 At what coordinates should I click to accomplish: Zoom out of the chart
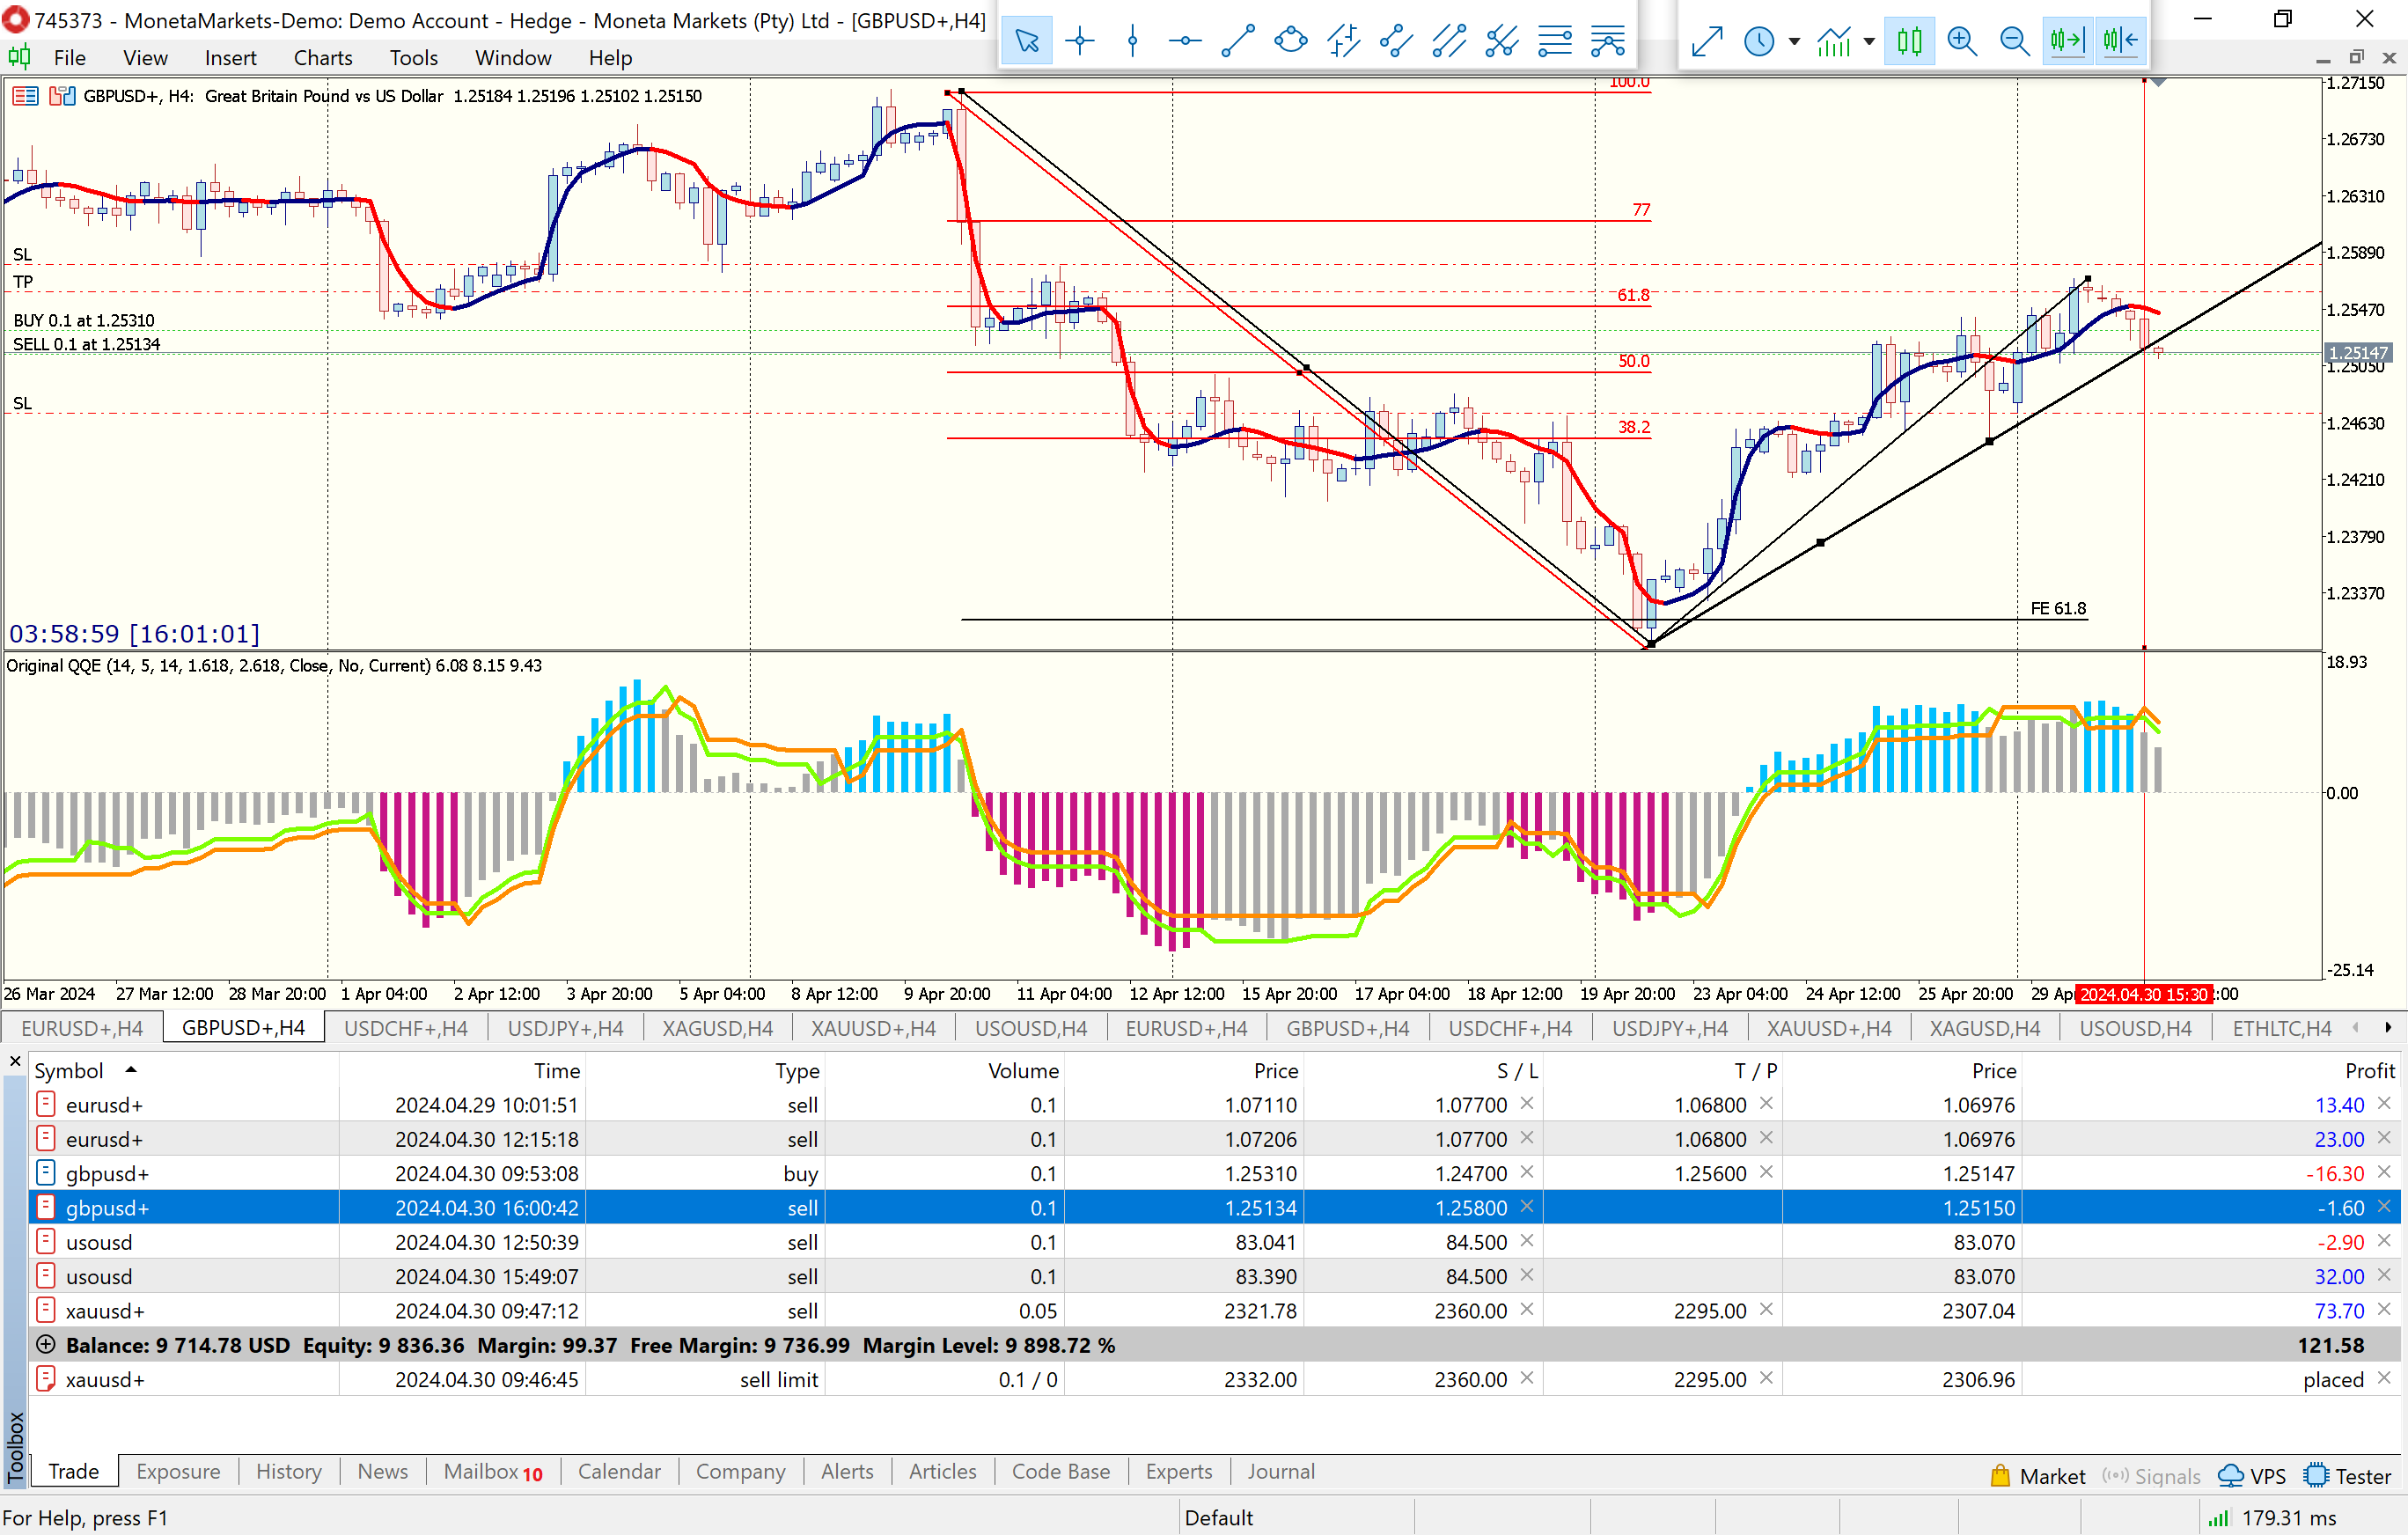click(2014, 41)
